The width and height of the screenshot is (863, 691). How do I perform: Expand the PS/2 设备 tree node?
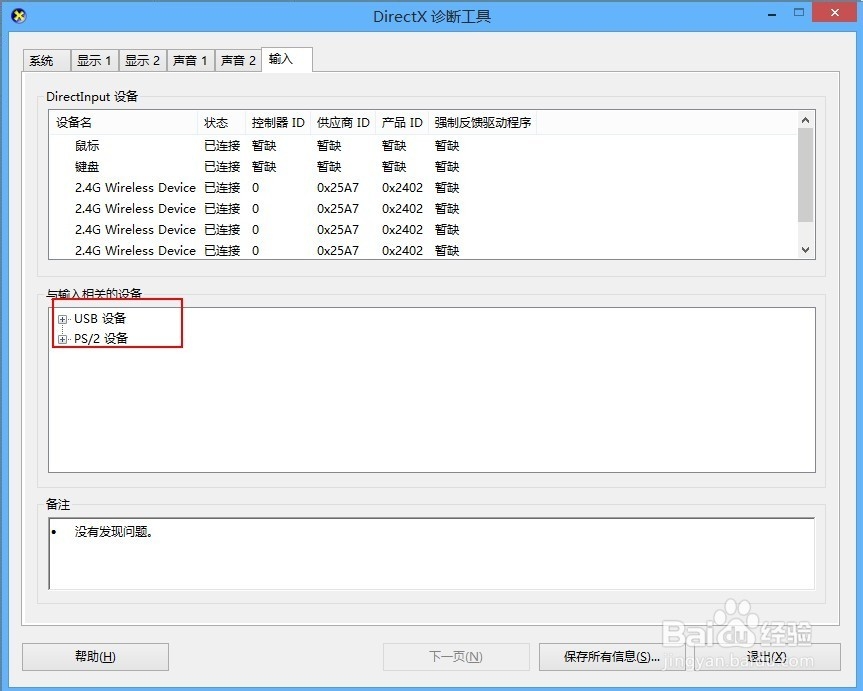(62, 339)
